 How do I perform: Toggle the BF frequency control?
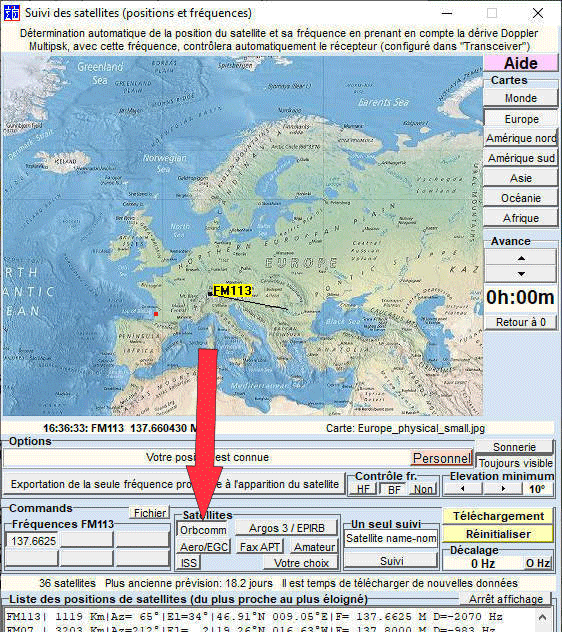point(393,489)
